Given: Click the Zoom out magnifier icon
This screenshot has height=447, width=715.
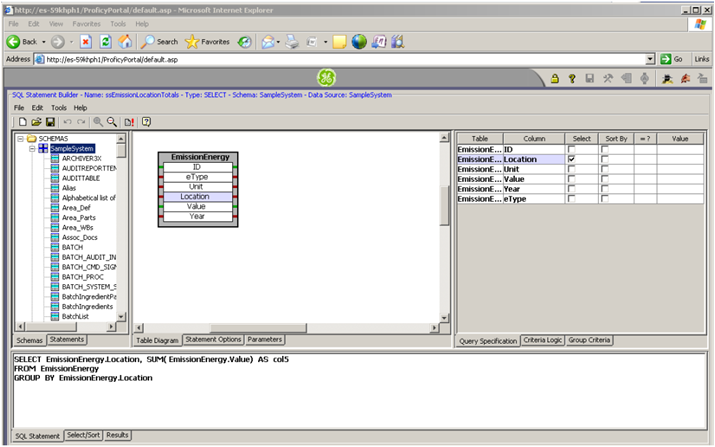Looking at the screenshot, I should click(x=112, y=122).
